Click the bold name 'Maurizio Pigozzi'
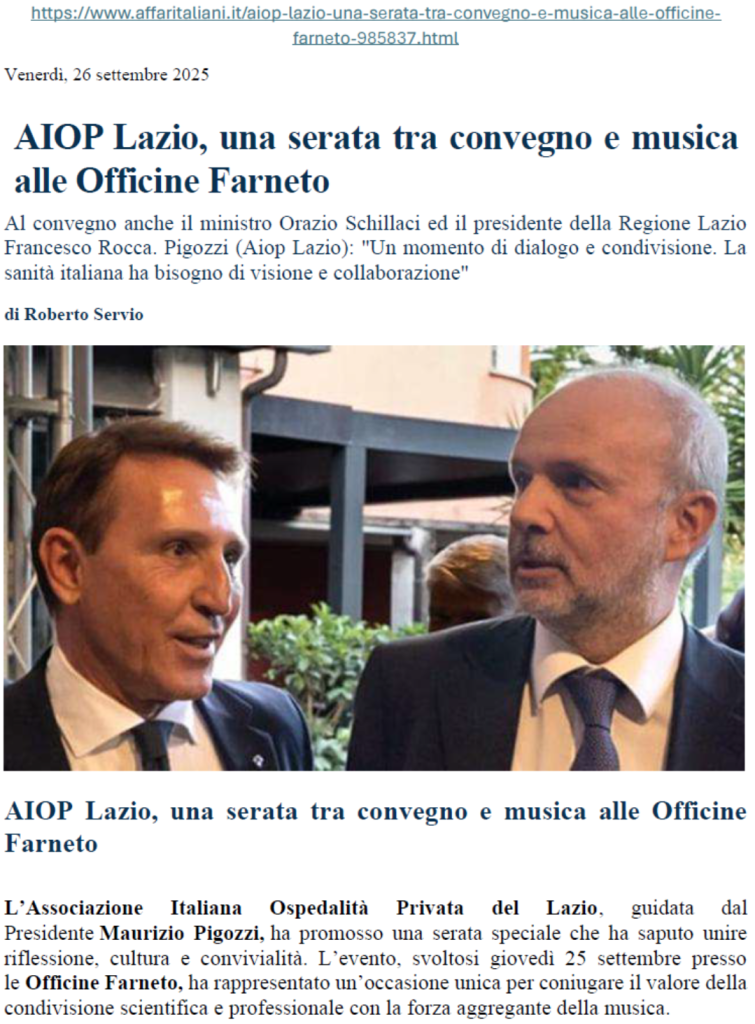The width and height of the screenshot is (755, 1024). click(182, 933)
